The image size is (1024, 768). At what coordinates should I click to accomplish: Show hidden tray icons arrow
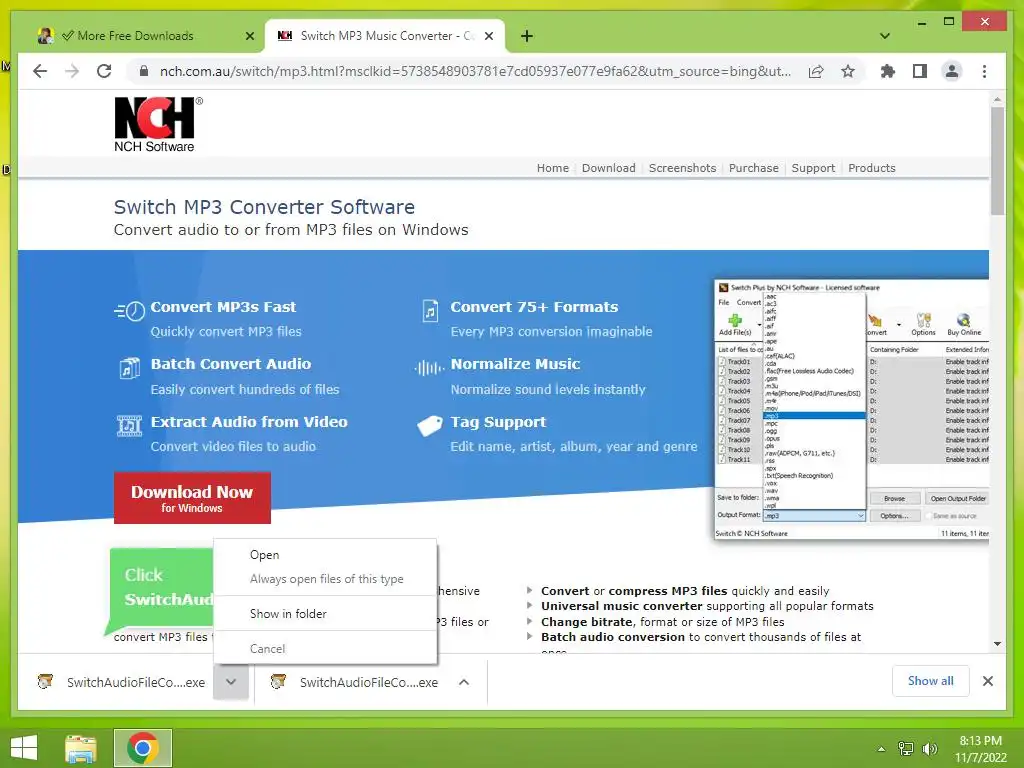882,749
